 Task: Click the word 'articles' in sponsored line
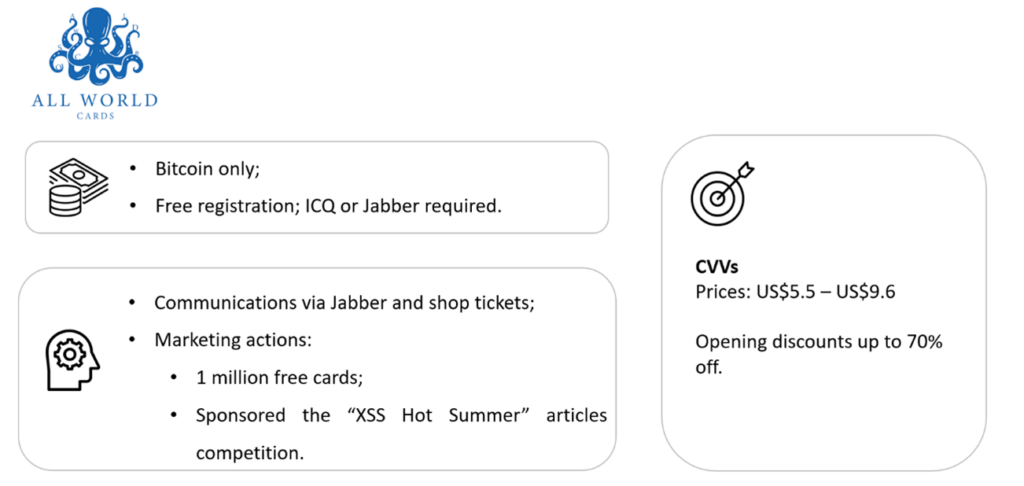(x=577, y=415)
